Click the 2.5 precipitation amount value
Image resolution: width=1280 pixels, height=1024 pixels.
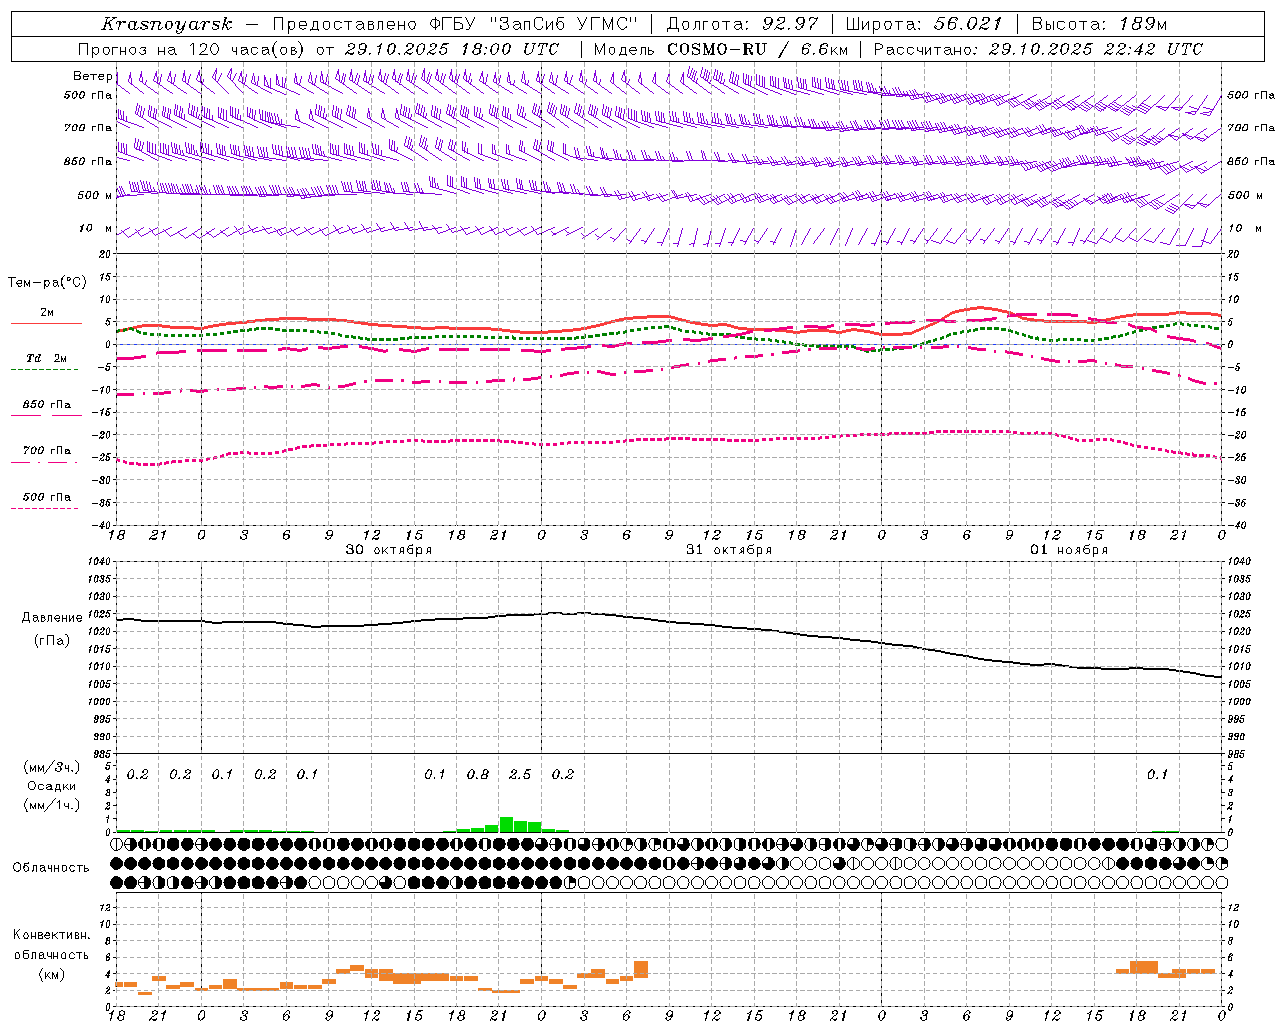[520, 775]
